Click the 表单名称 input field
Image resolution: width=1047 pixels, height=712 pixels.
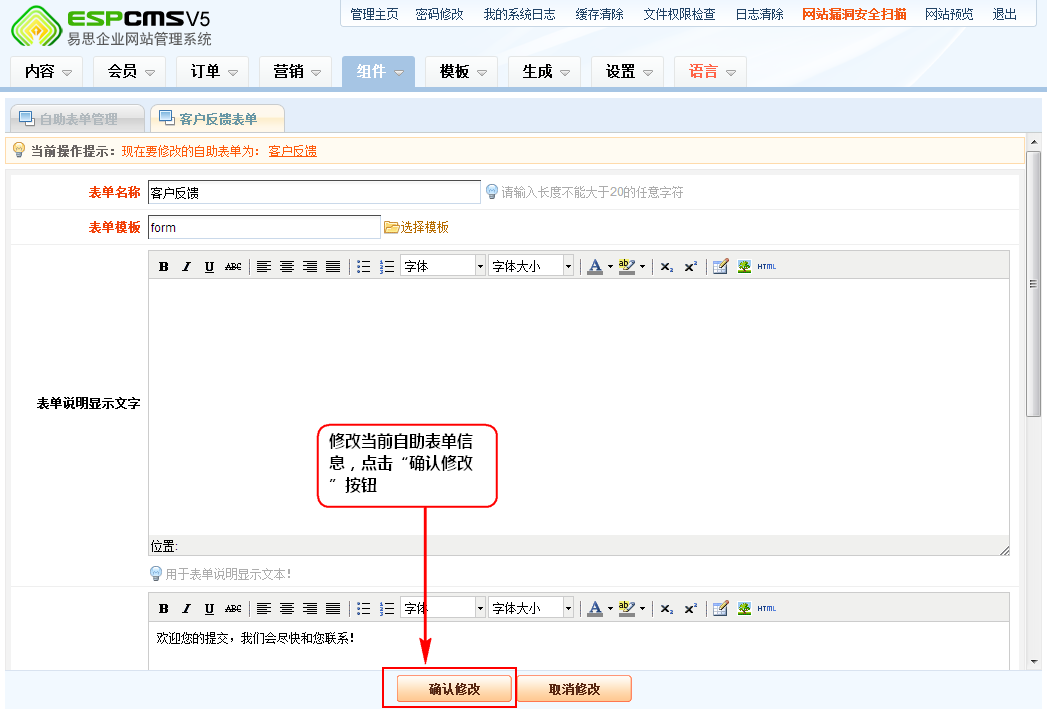[x=313, y=192]
